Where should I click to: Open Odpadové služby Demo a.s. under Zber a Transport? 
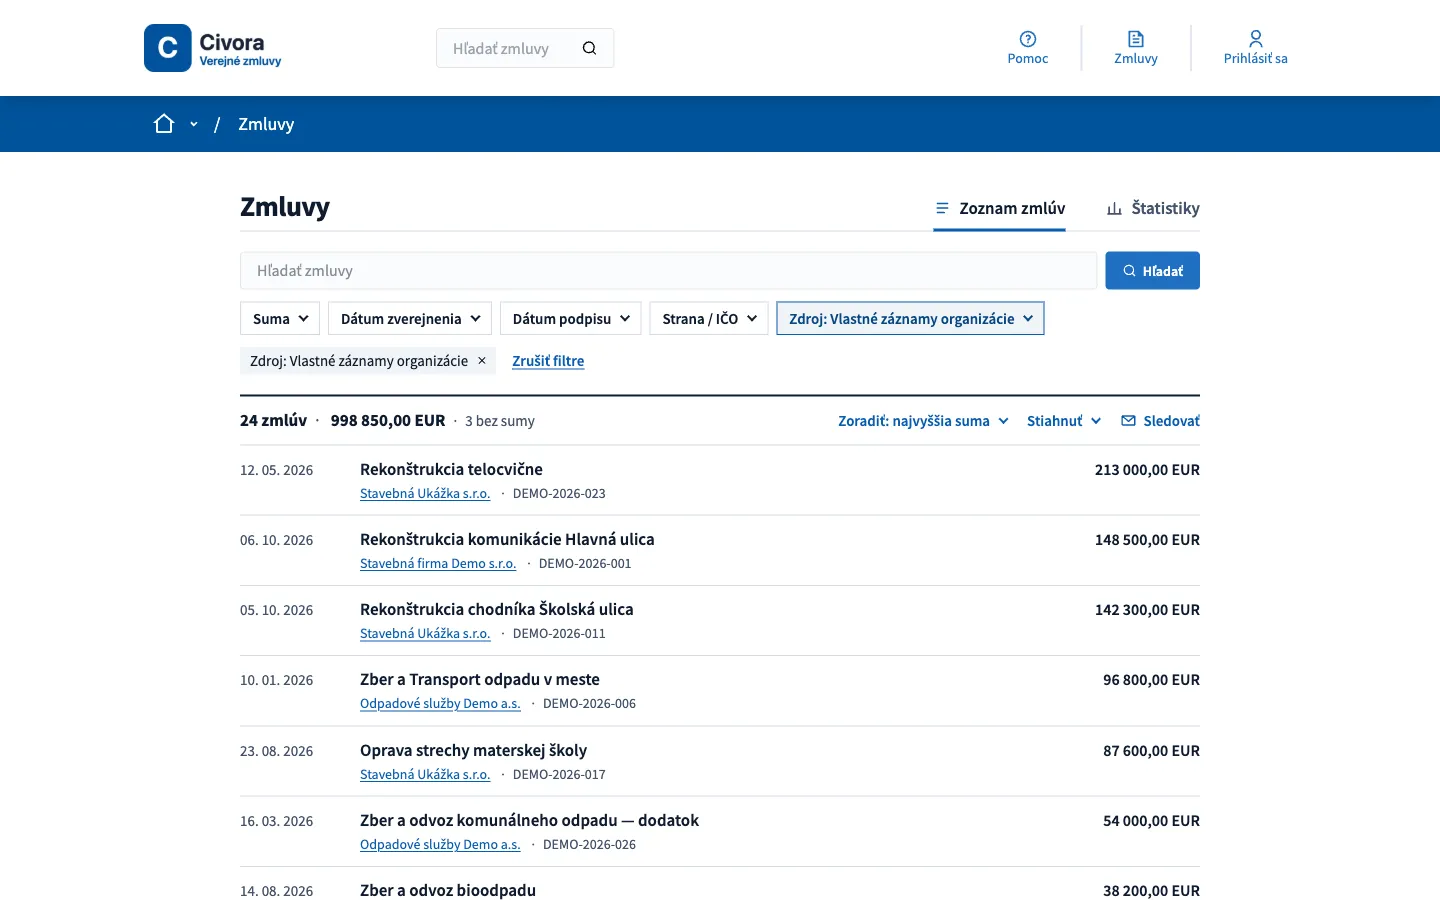440,704
